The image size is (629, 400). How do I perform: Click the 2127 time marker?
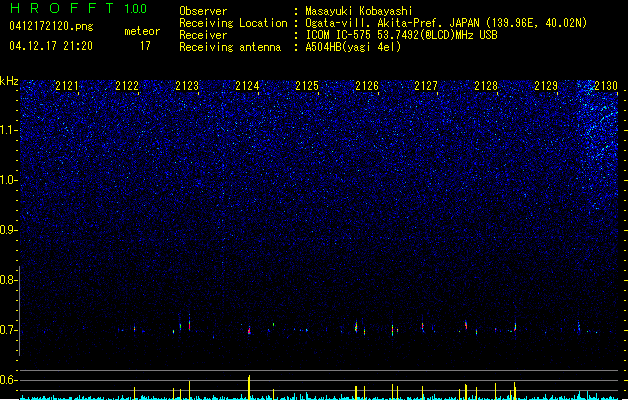pos(426,85)
